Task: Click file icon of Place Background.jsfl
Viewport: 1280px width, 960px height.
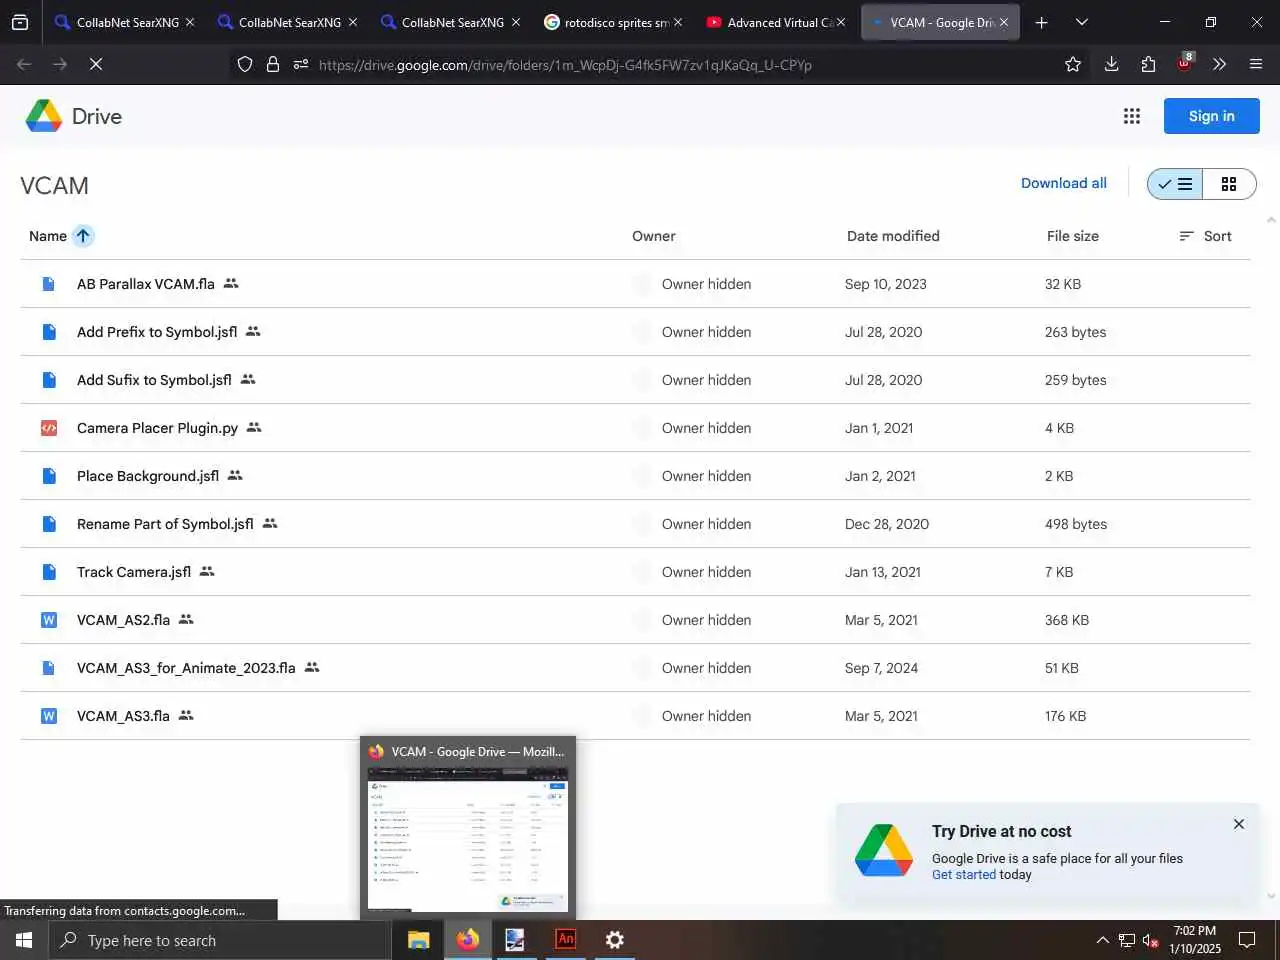Action: click(48, 476)
